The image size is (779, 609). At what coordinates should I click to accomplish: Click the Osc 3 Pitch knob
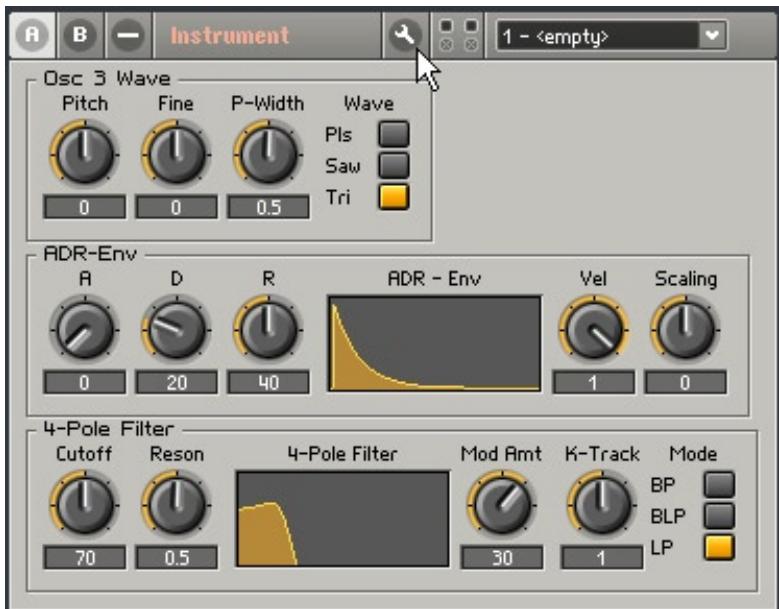point(84,153)
